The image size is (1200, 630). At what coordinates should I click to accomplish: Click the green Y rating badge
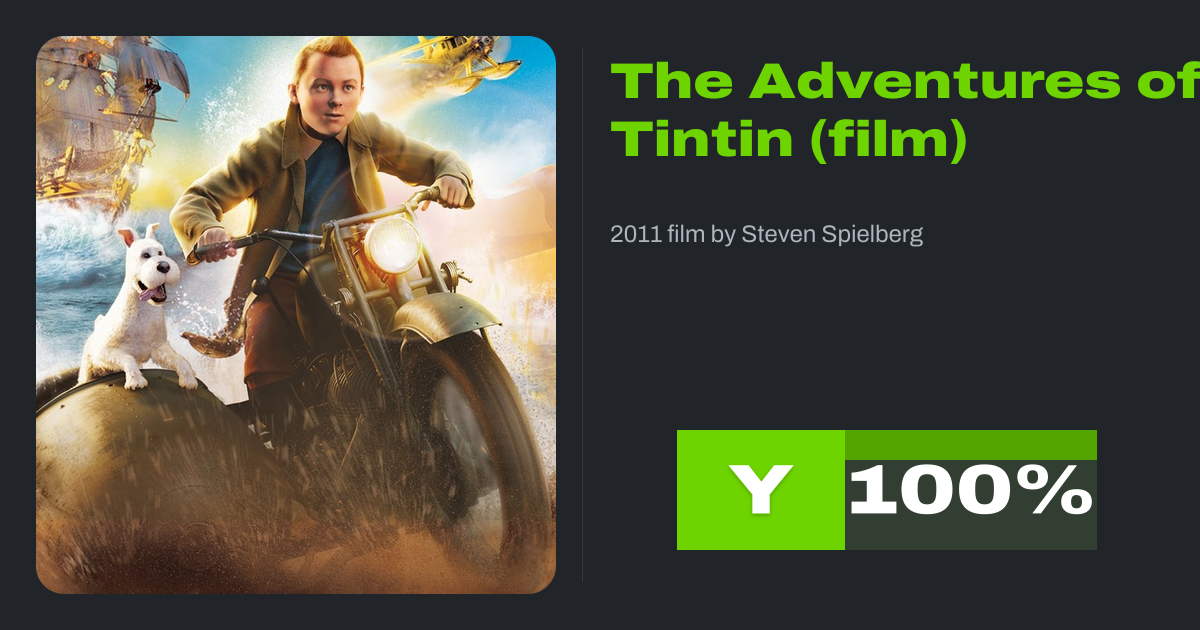761,490
